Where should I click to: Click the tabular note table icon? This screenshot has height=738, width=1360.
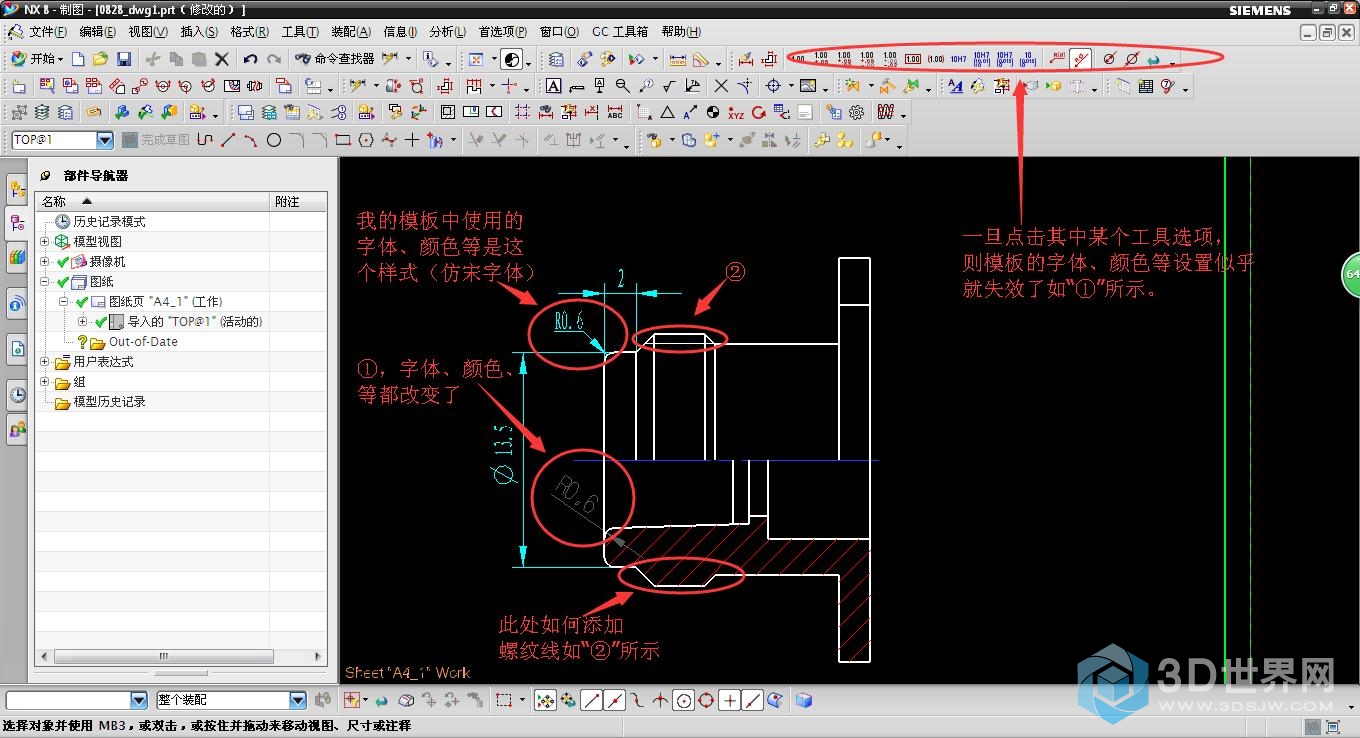(x=1145, y=86)
